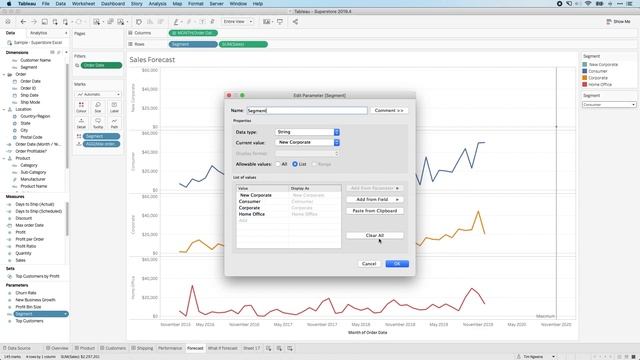Click the Label card in Marks
Image resolution: width=640 pixels, height=360 pixels.
(114, 107)
